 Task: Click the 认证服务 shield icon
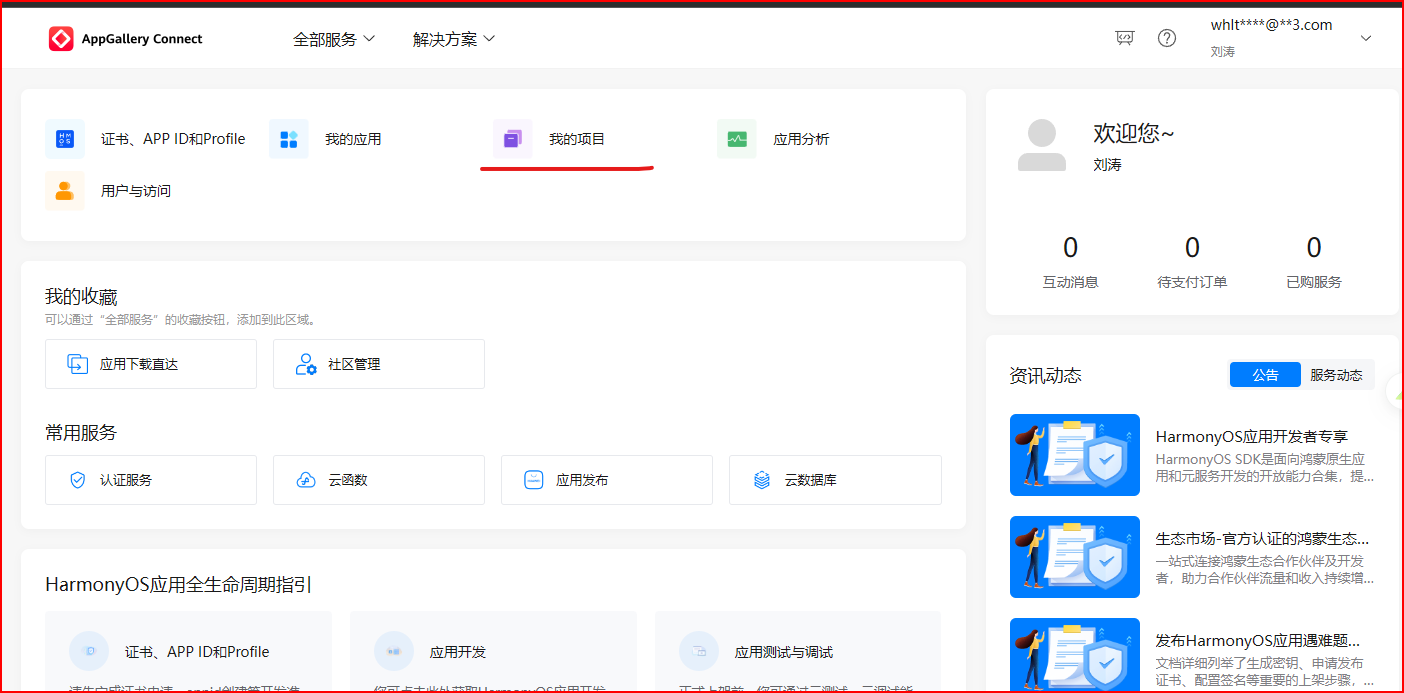(x=78, y=480)
